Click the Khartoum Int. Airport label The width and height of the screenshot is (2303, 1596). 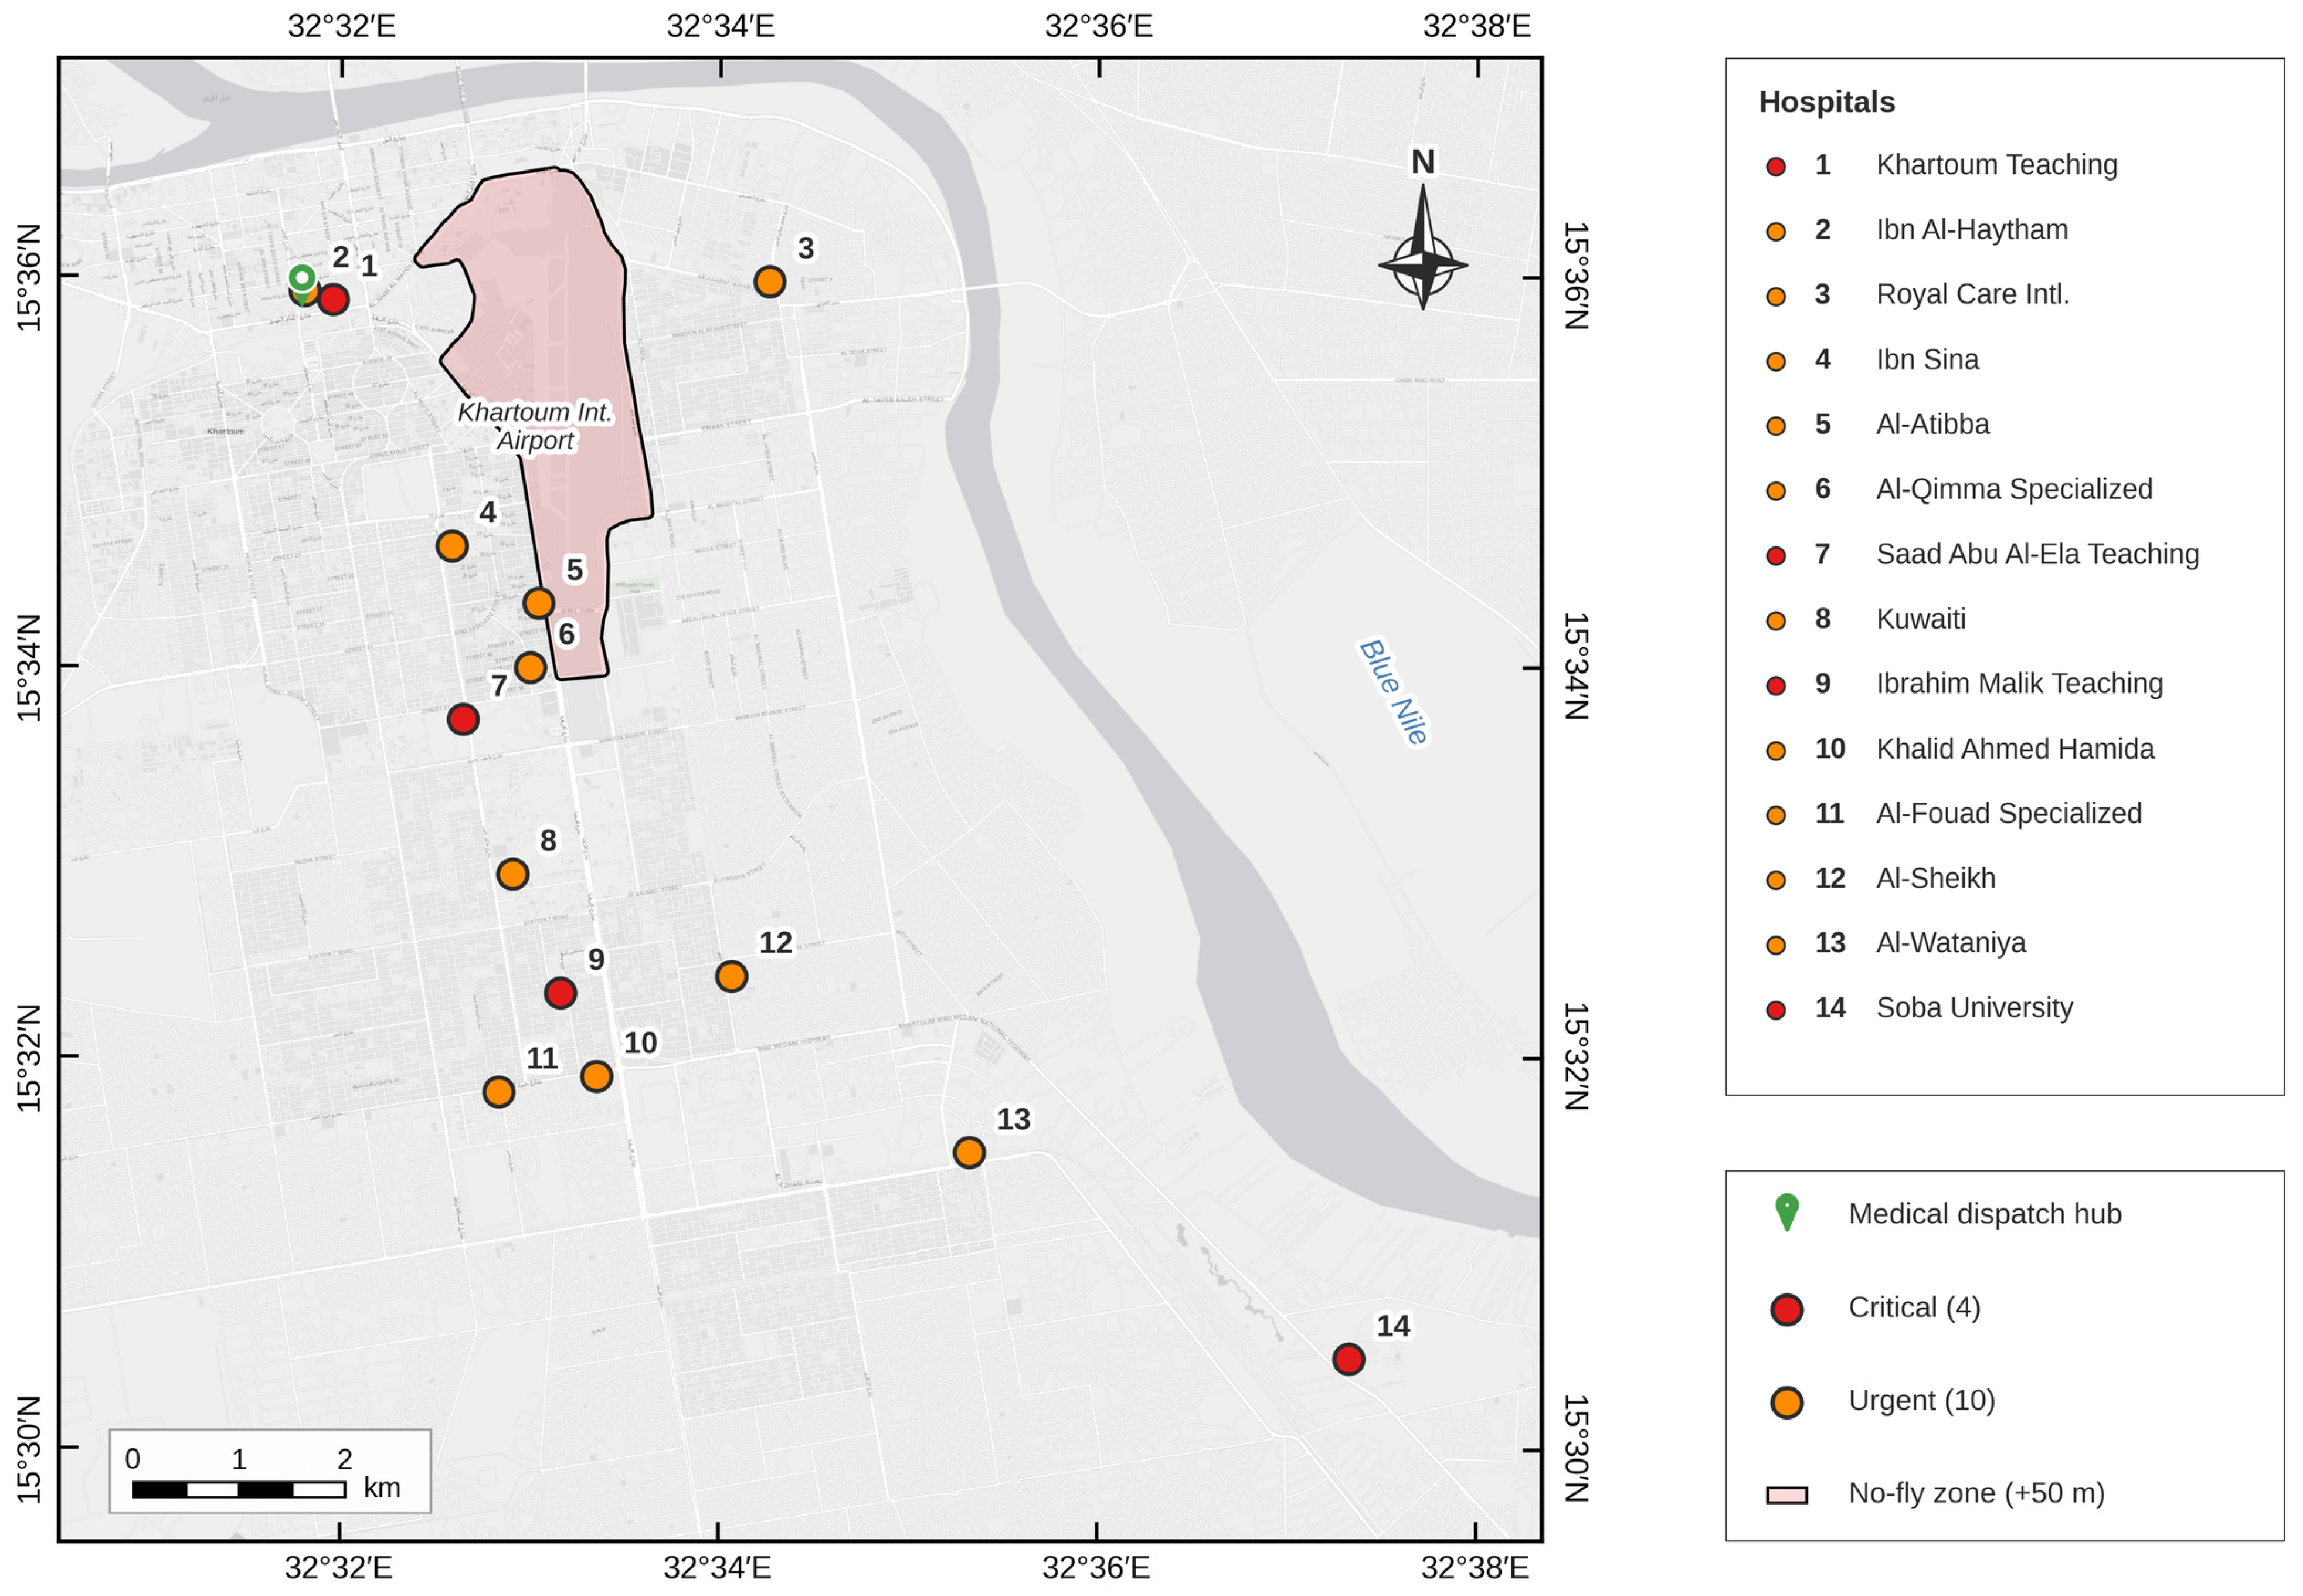535,426
